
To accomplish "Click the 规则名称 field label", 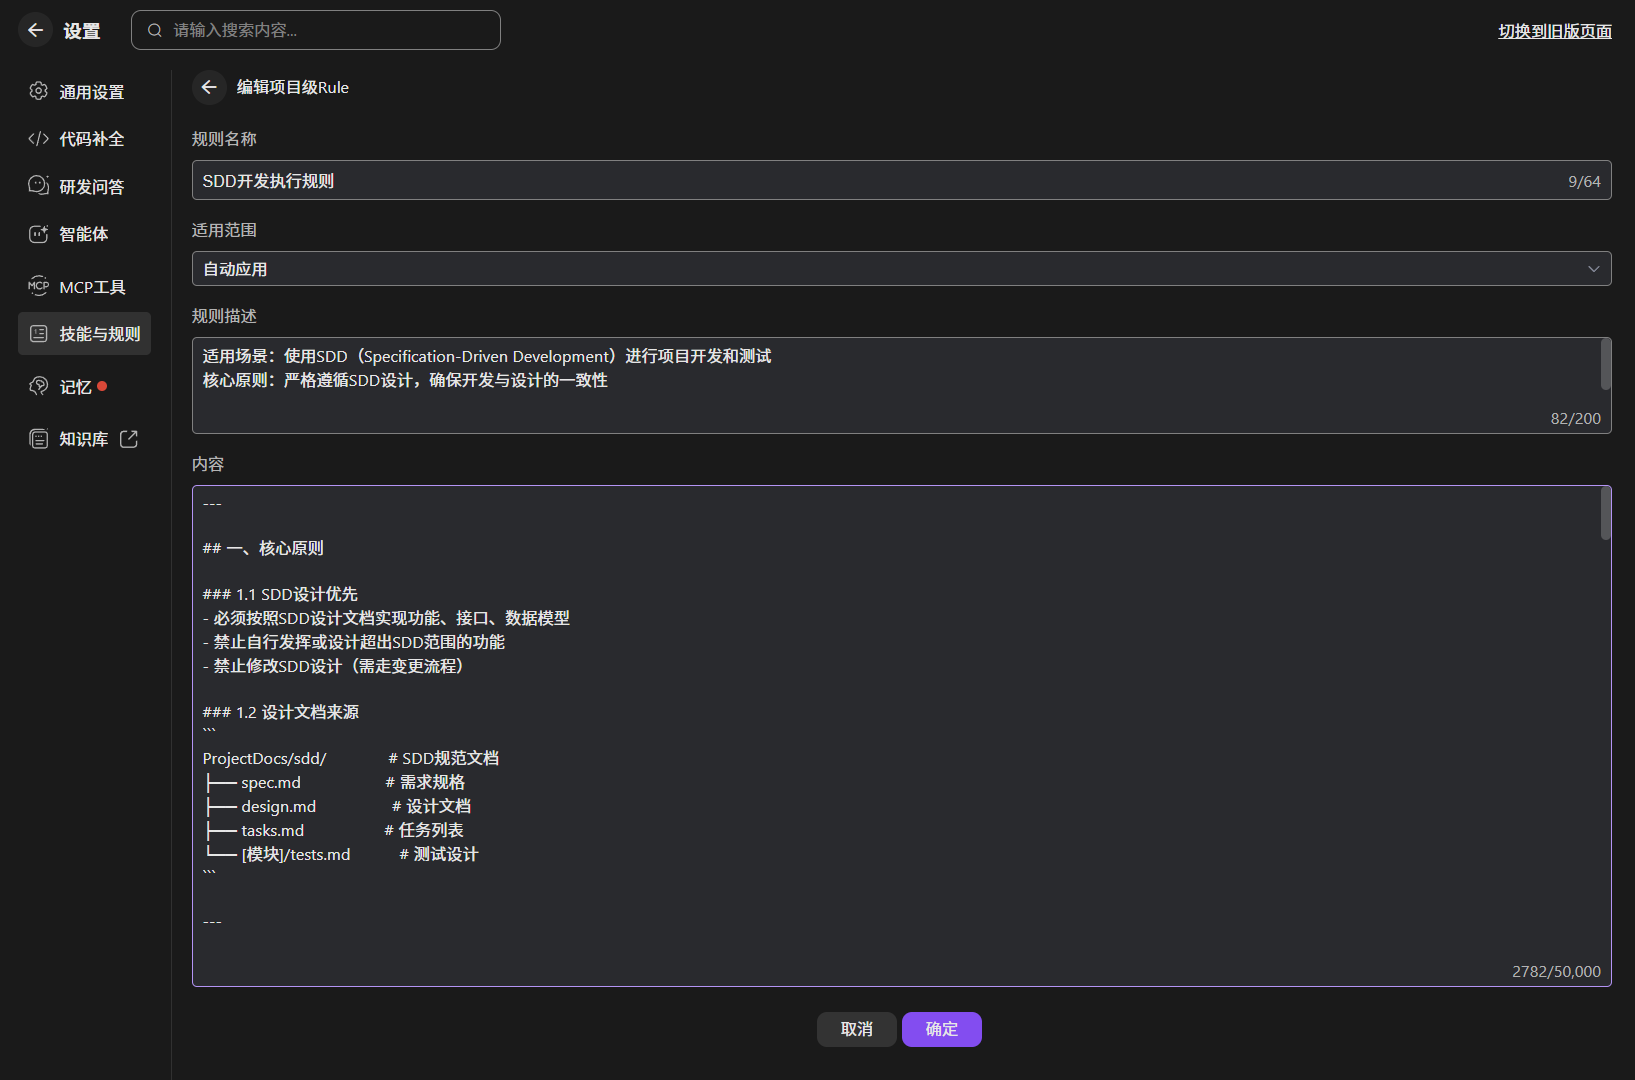I will (224, 139).
